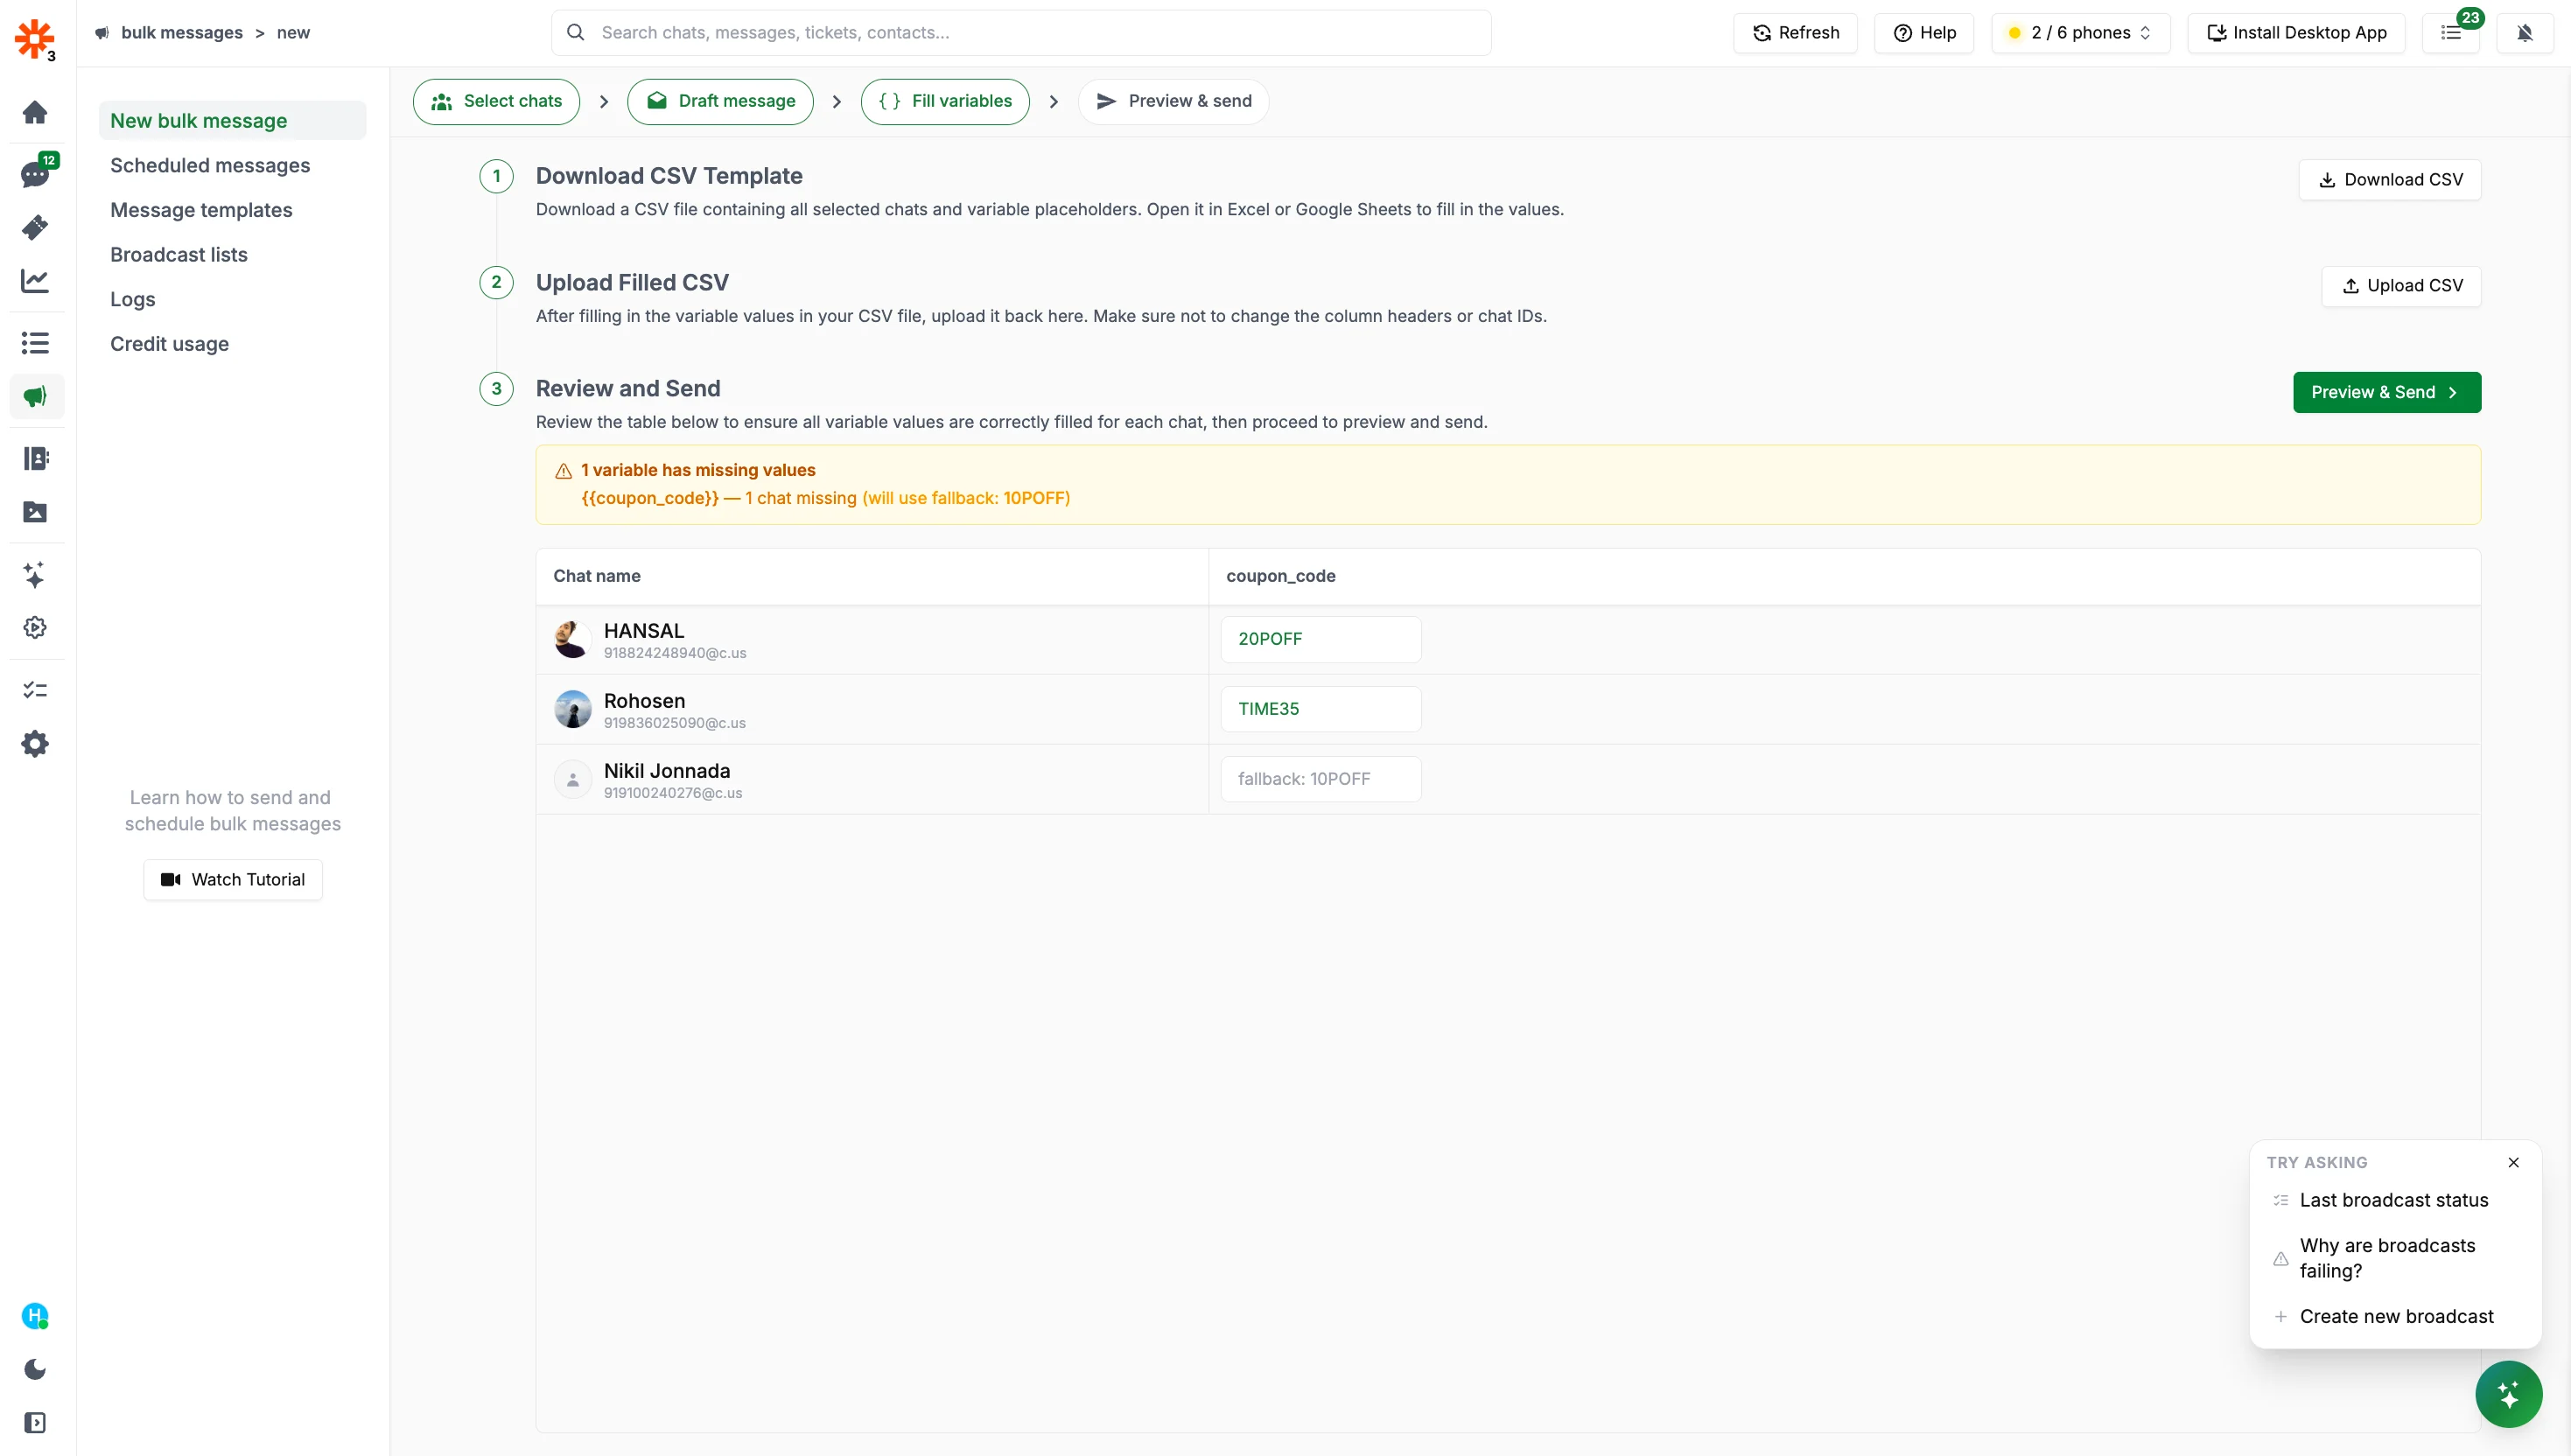Image resolution: width=2571 pixels, height=1456 pixels.
Task: Click Nikil Jonnada placeholder avatar
Action: [572, 779]
